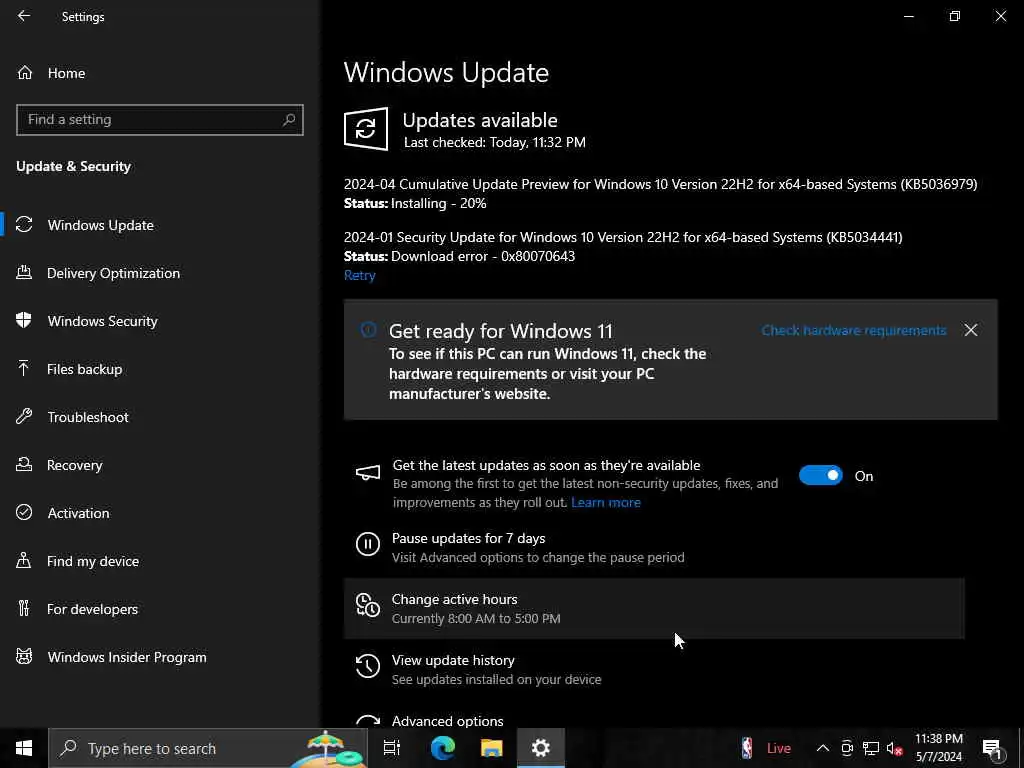This screenshot has height=768, width=1024.
Task: Open Recovery settings
Action: (74, 465)
